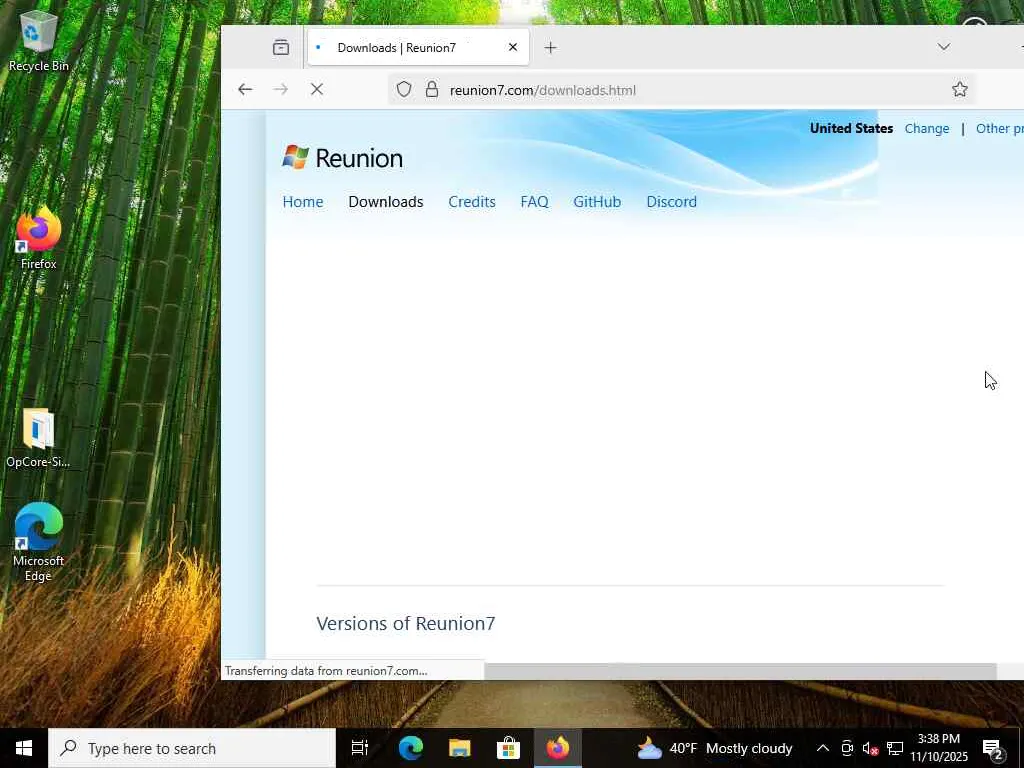Open the weather widget showing 40°F Mostly cloudy

pyautogui.click(x=714, y=748)
